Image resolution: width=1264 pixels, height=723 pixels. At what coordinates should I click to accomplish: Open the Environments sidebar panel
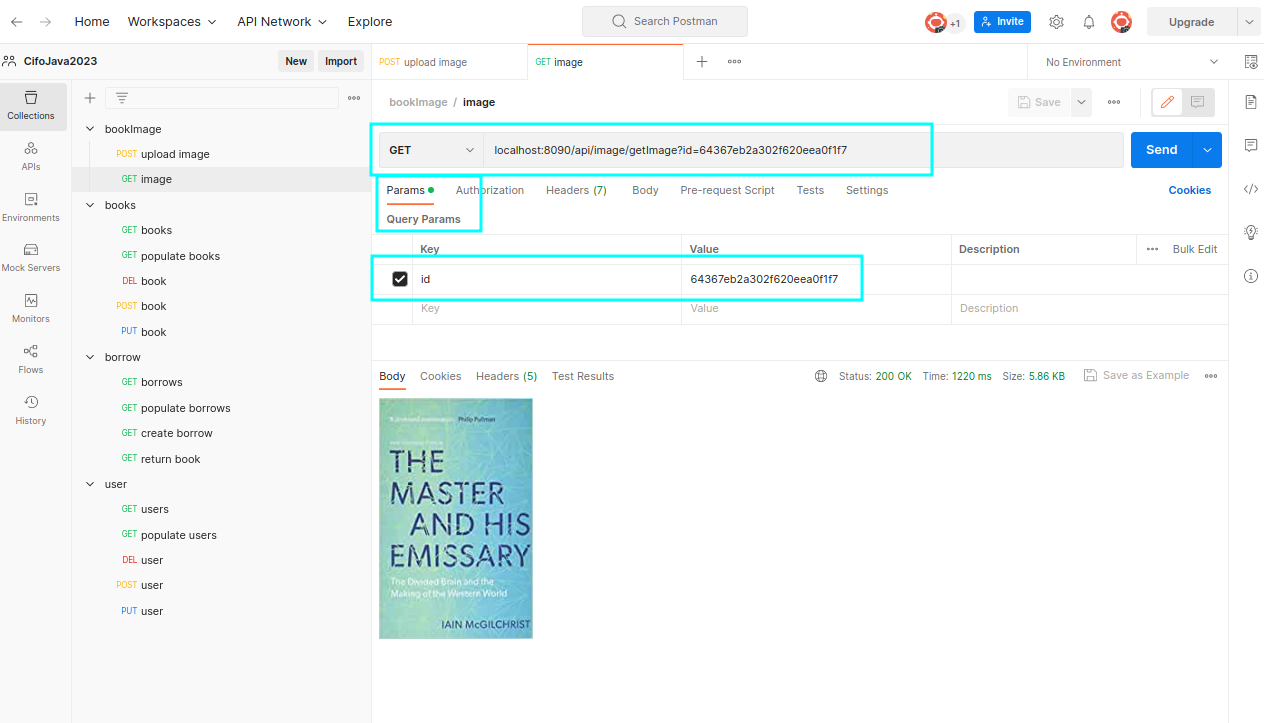(31, 207)
